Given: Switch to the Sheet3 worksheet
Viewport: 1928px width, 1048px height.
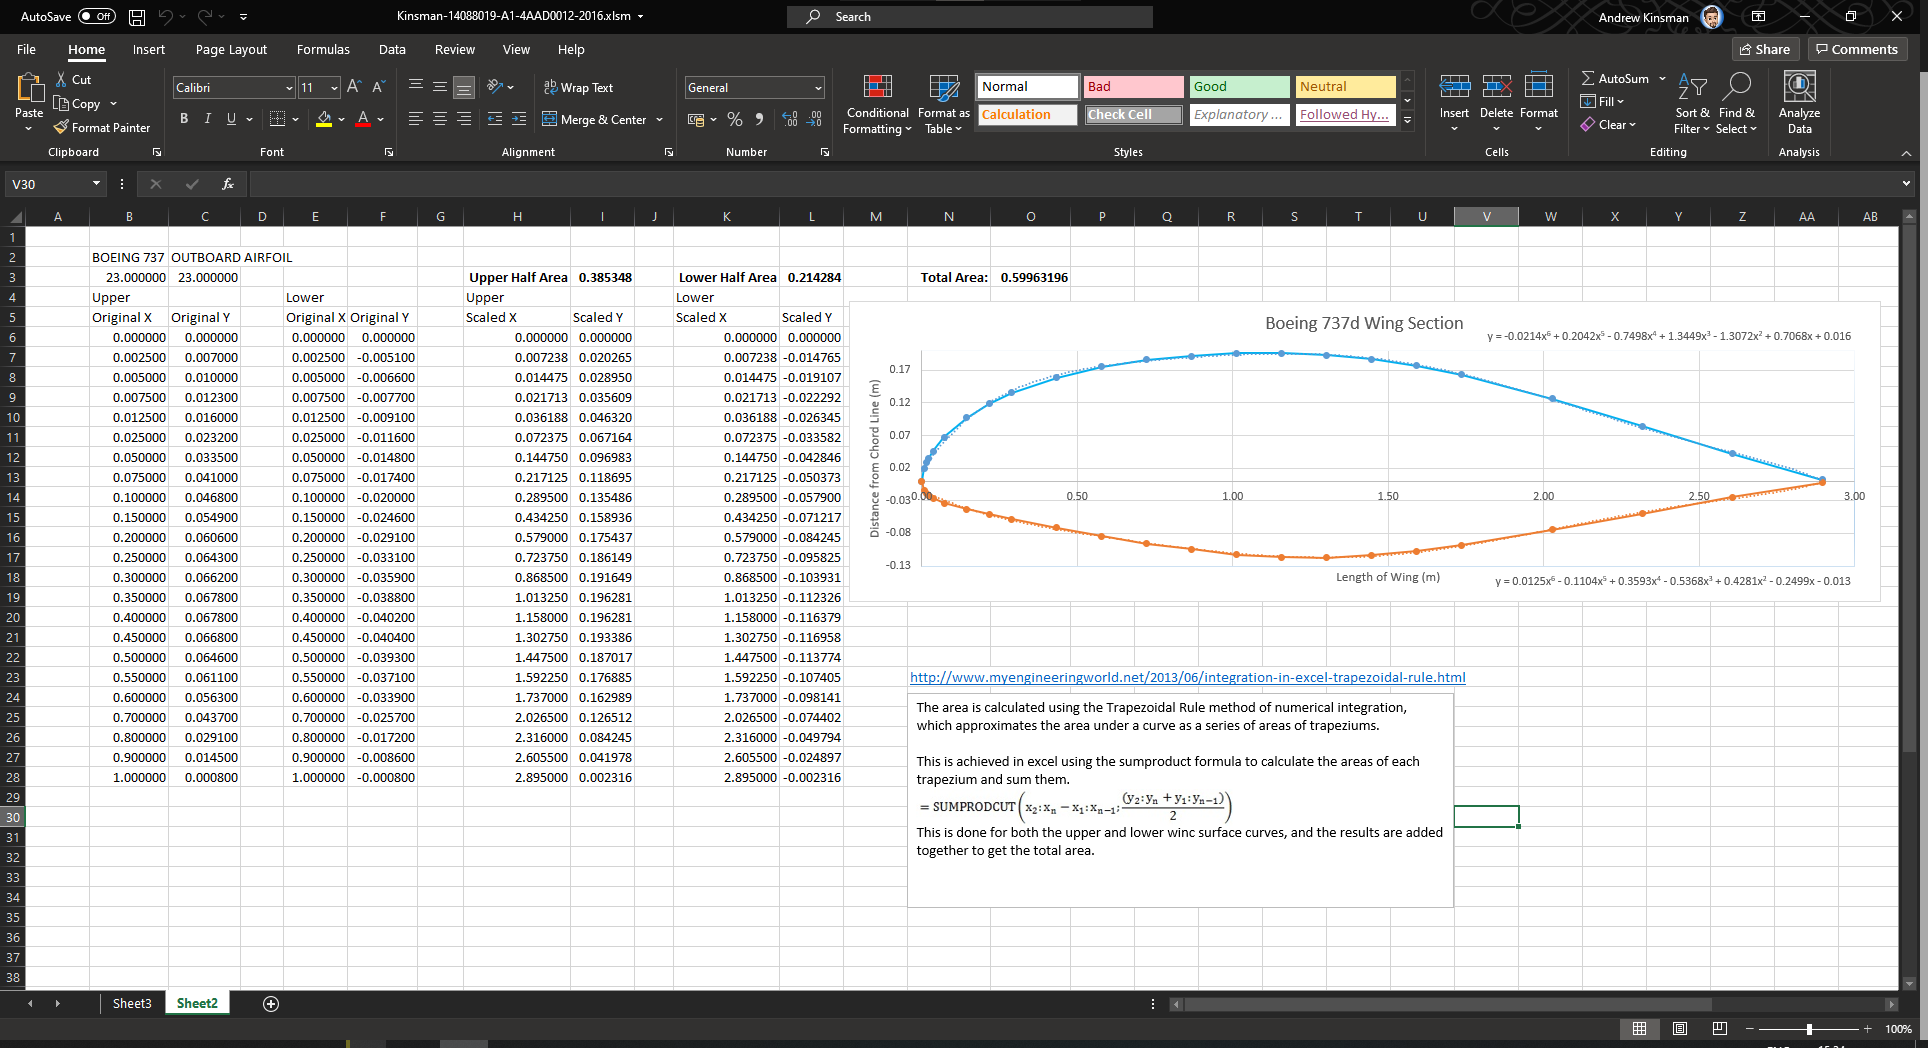Looking at the screenshot, I should 131,1003.
